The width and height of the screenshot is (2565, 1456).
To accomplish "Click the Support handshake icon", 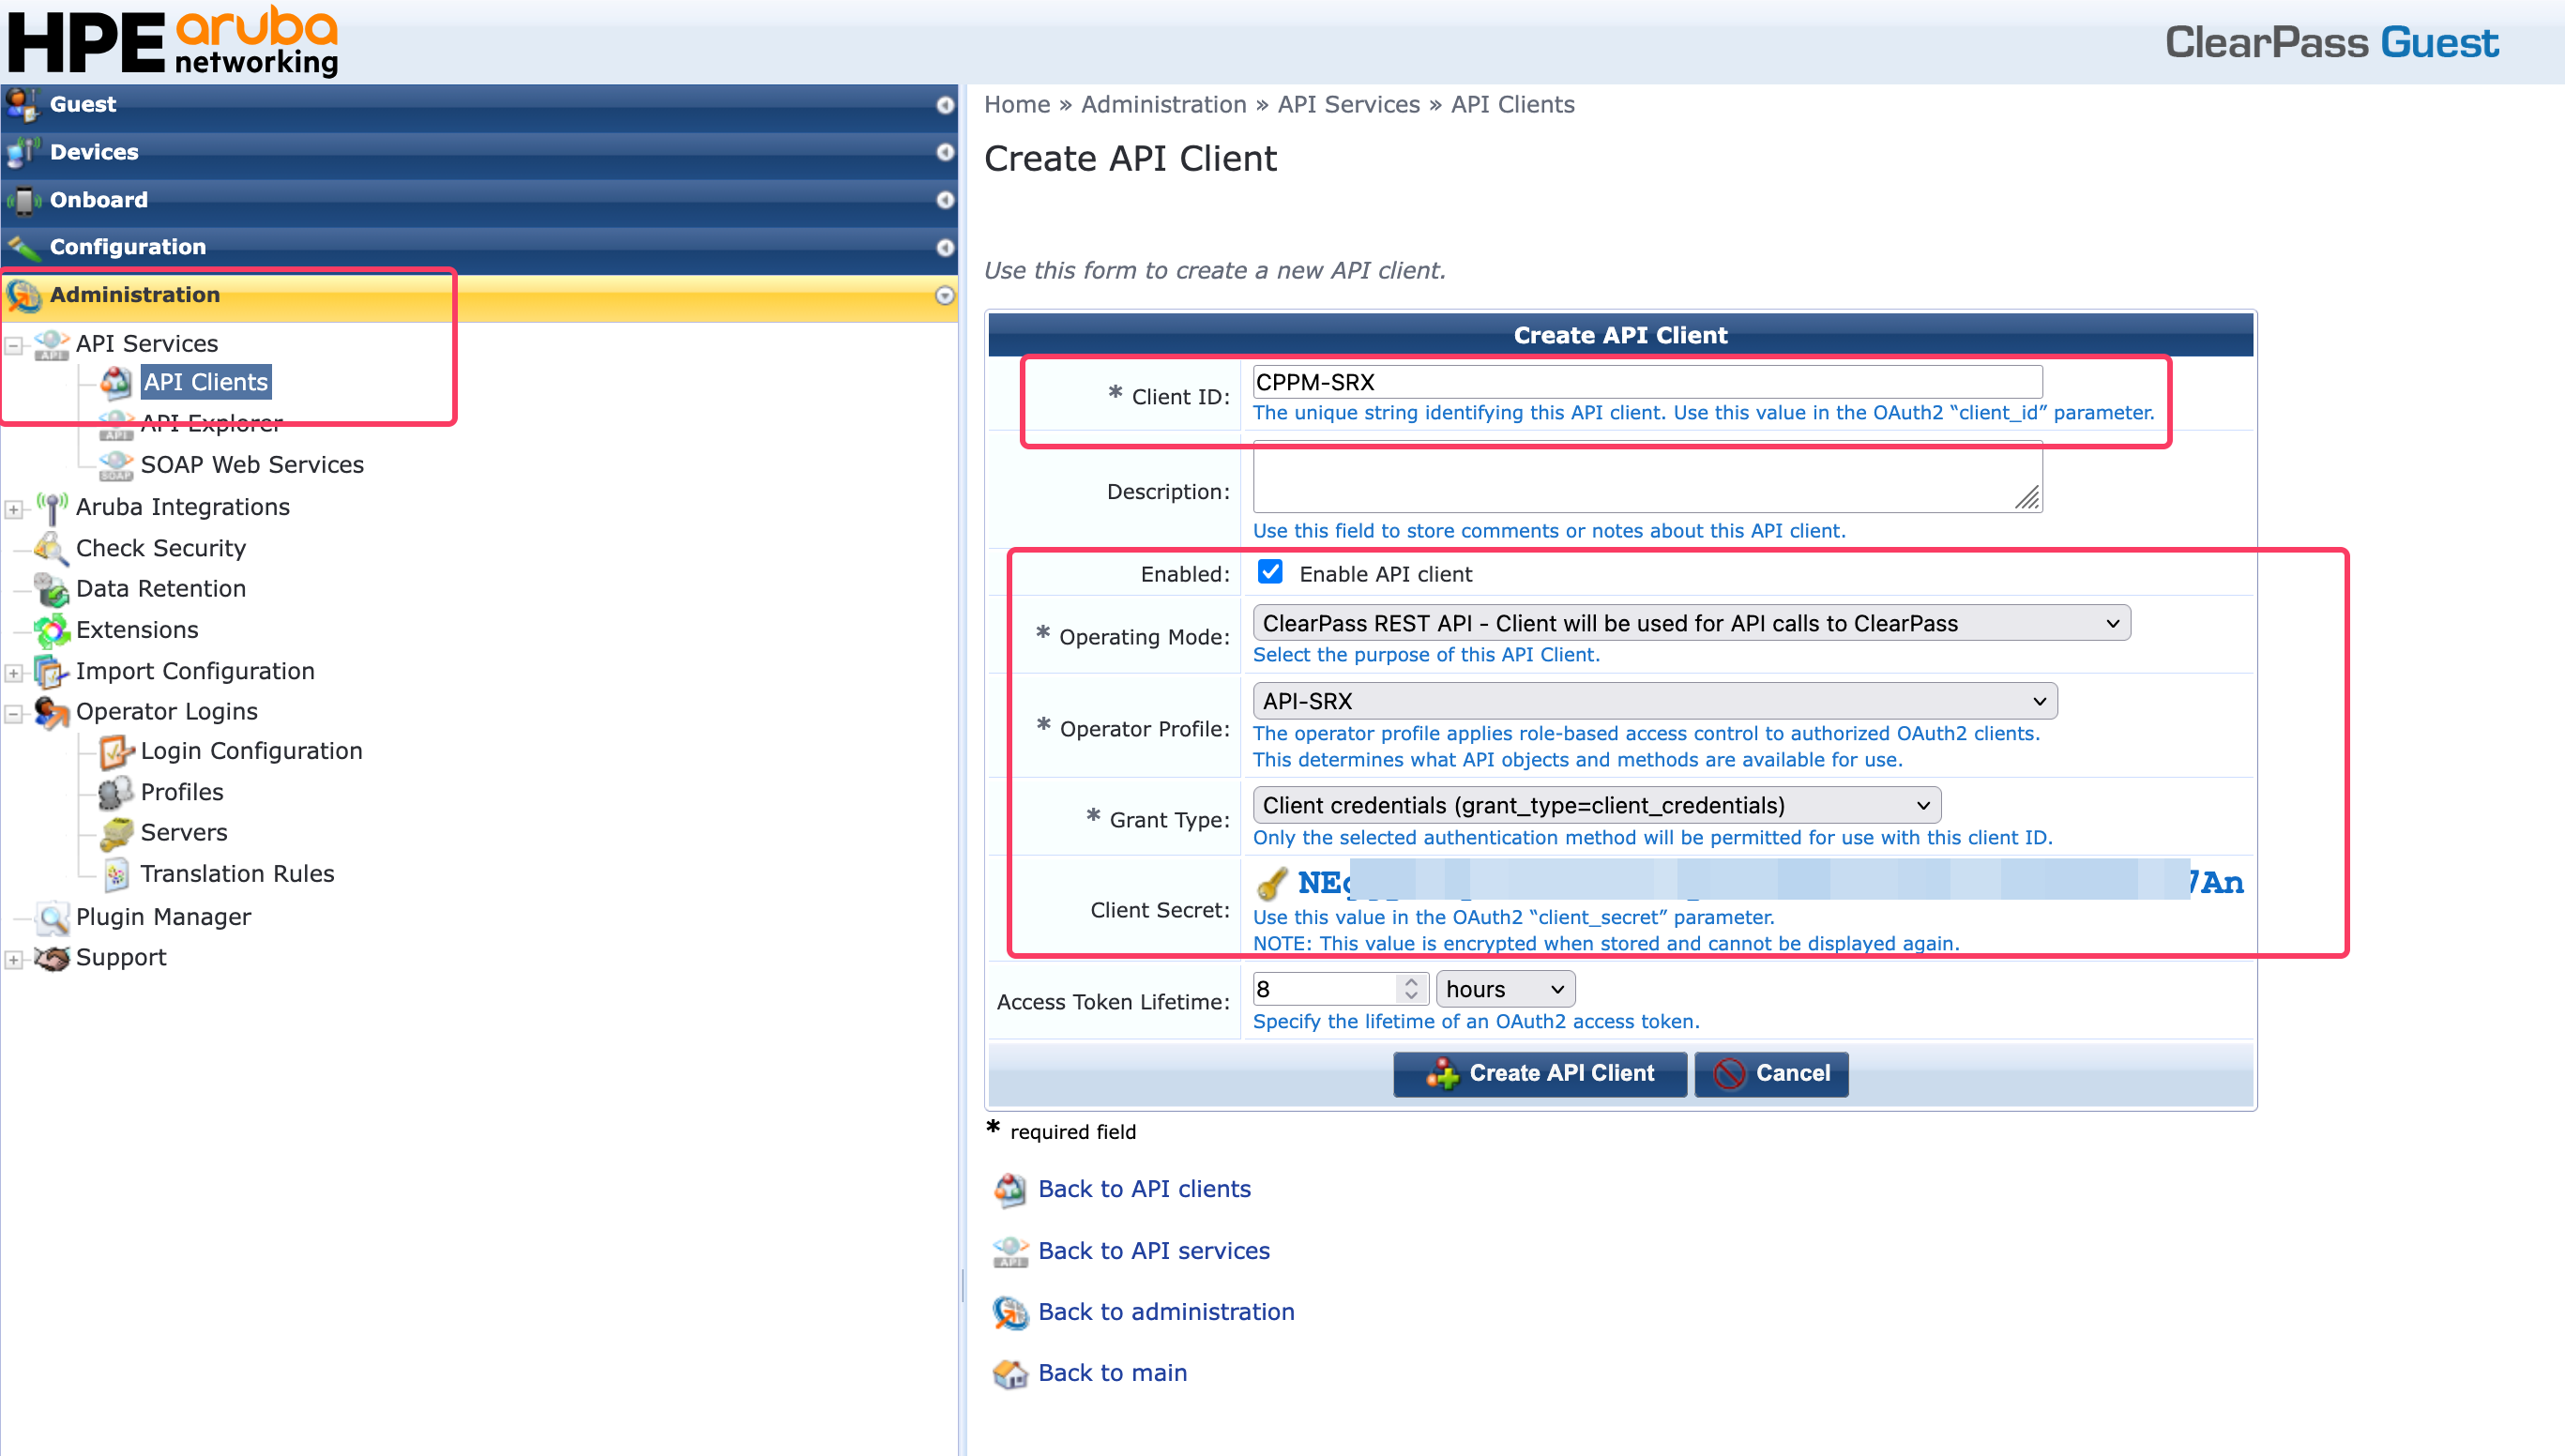I will [x=52, y=958].
